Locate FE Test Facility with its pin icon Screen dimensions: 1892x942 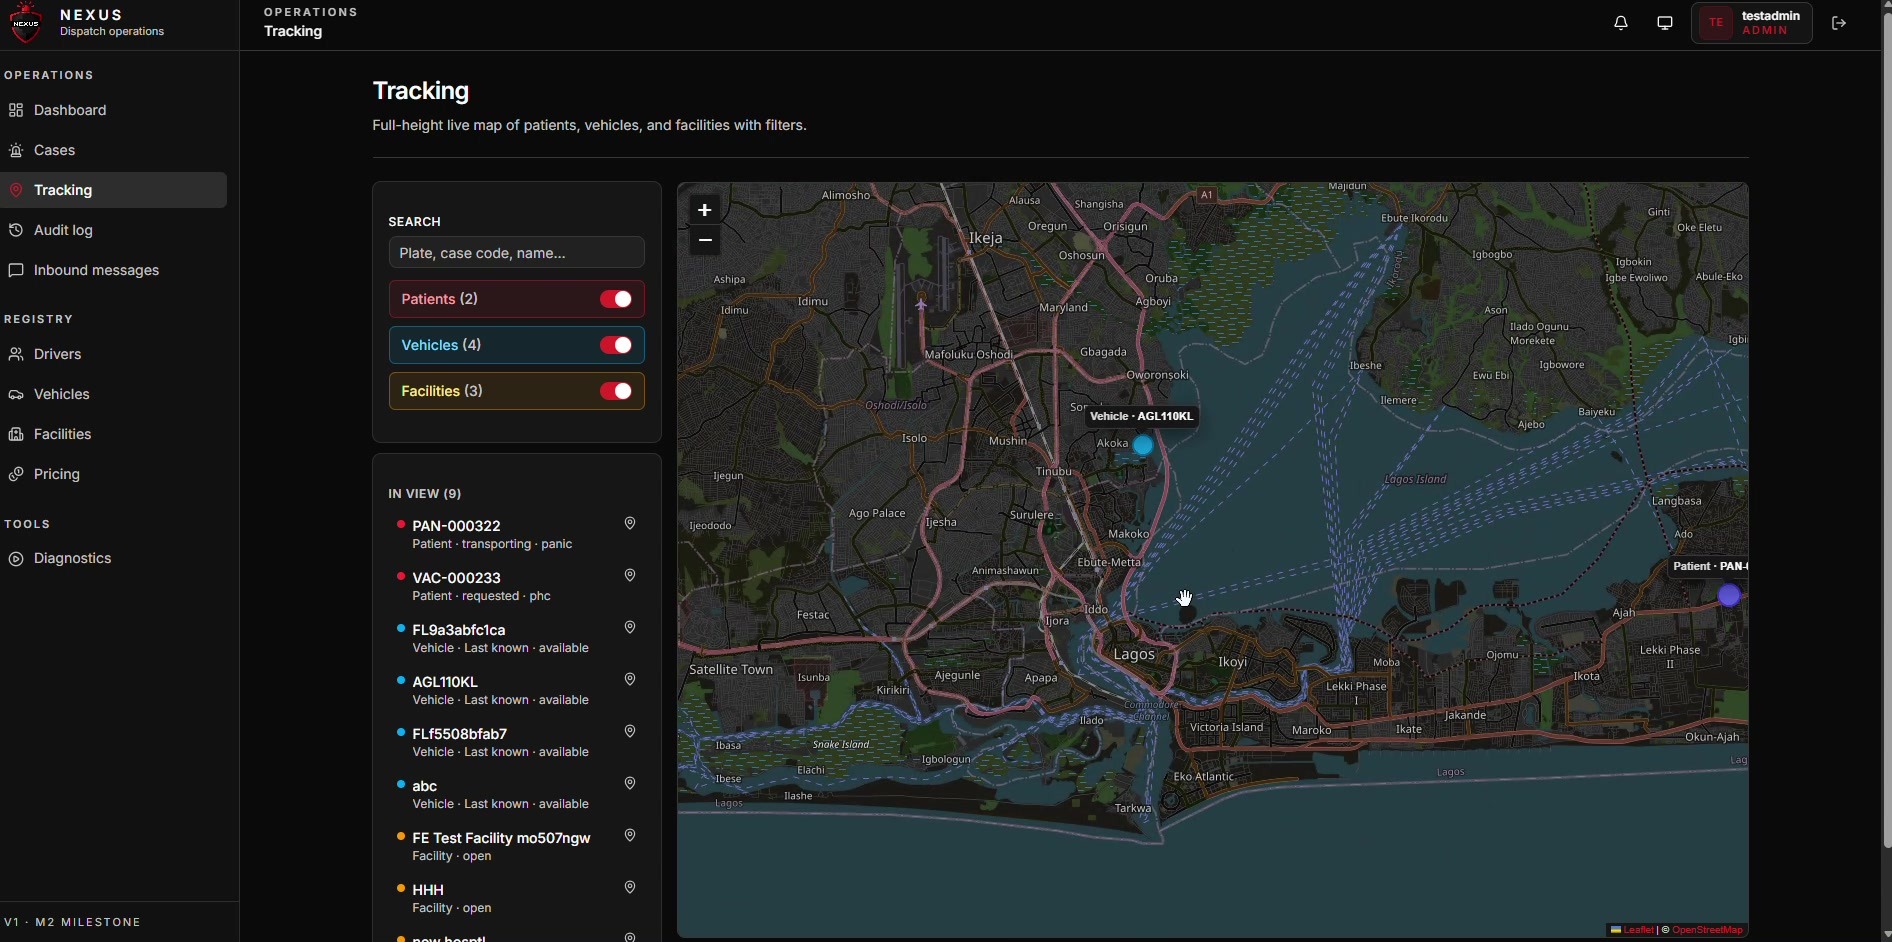631,836
